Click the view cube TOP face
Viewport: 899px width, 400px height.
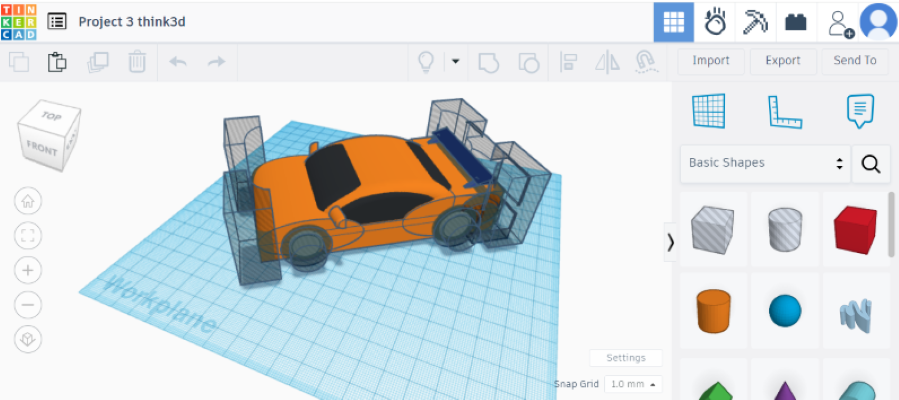[x=52, y=116]
